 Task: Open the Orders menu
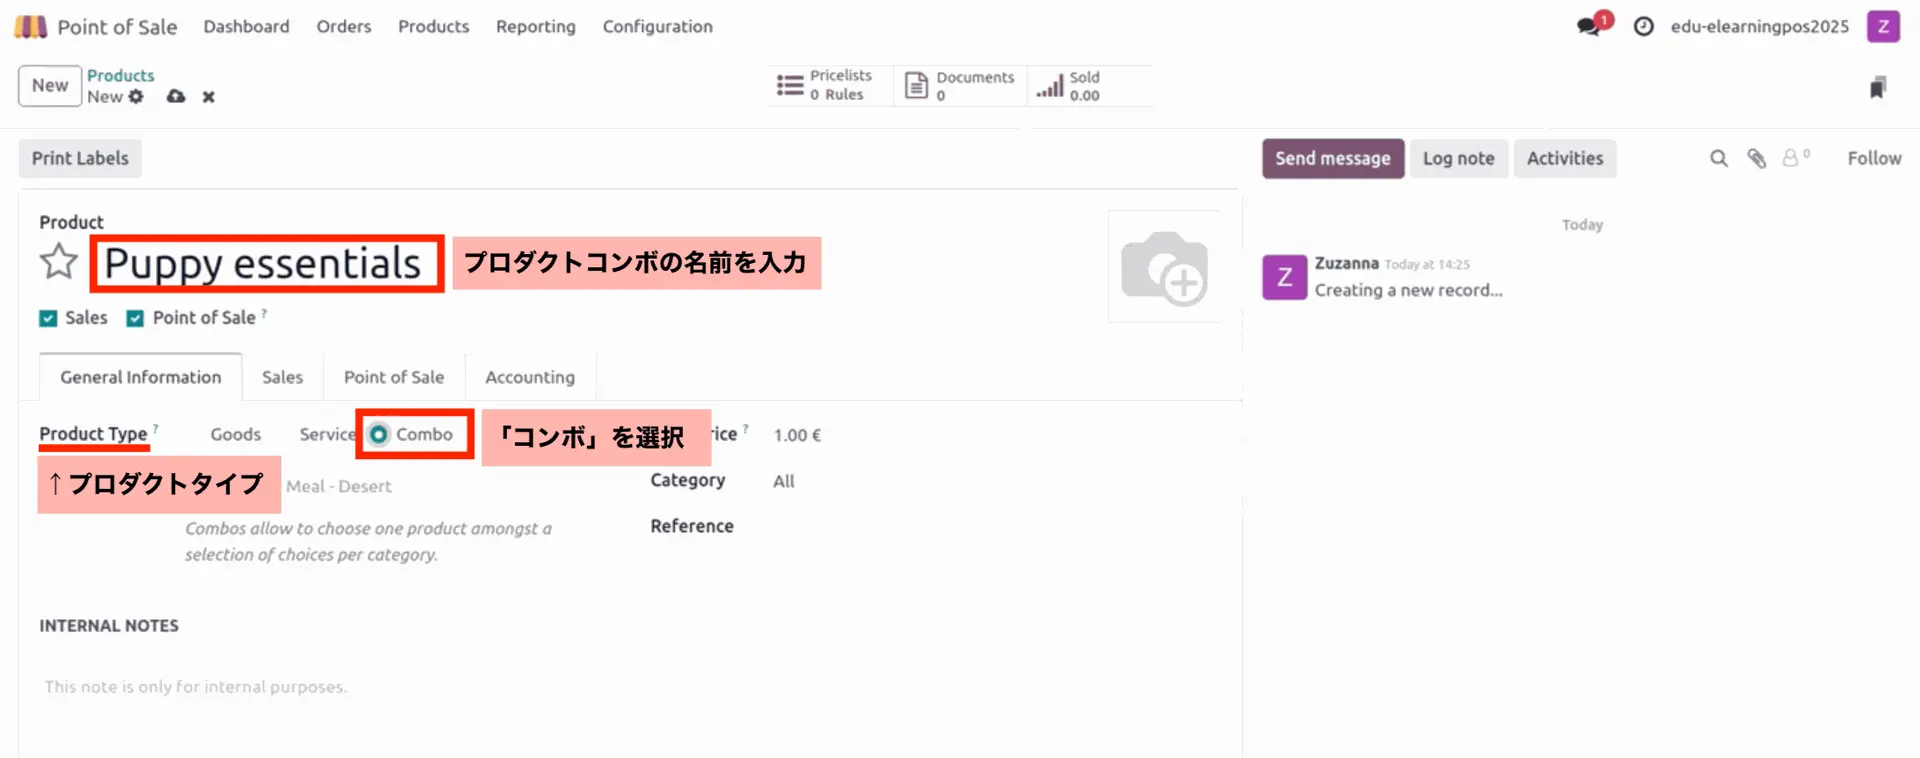click(x=344, y=27)
